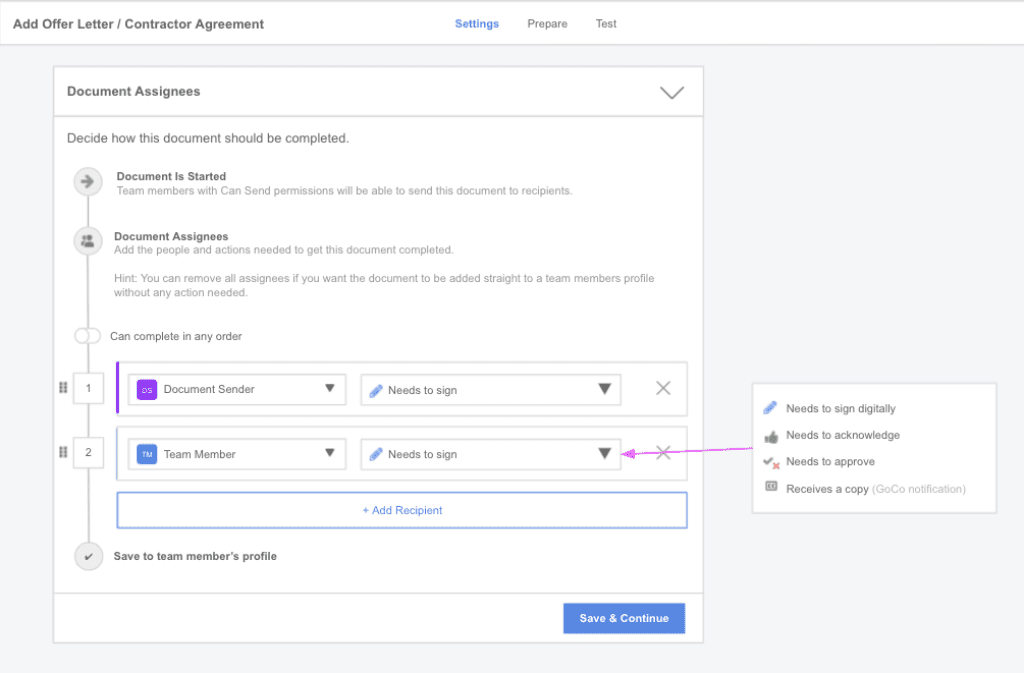Click the Document Assignees people icon
This screenshot has height=673, width=1024.
click(x=88, y=242)
